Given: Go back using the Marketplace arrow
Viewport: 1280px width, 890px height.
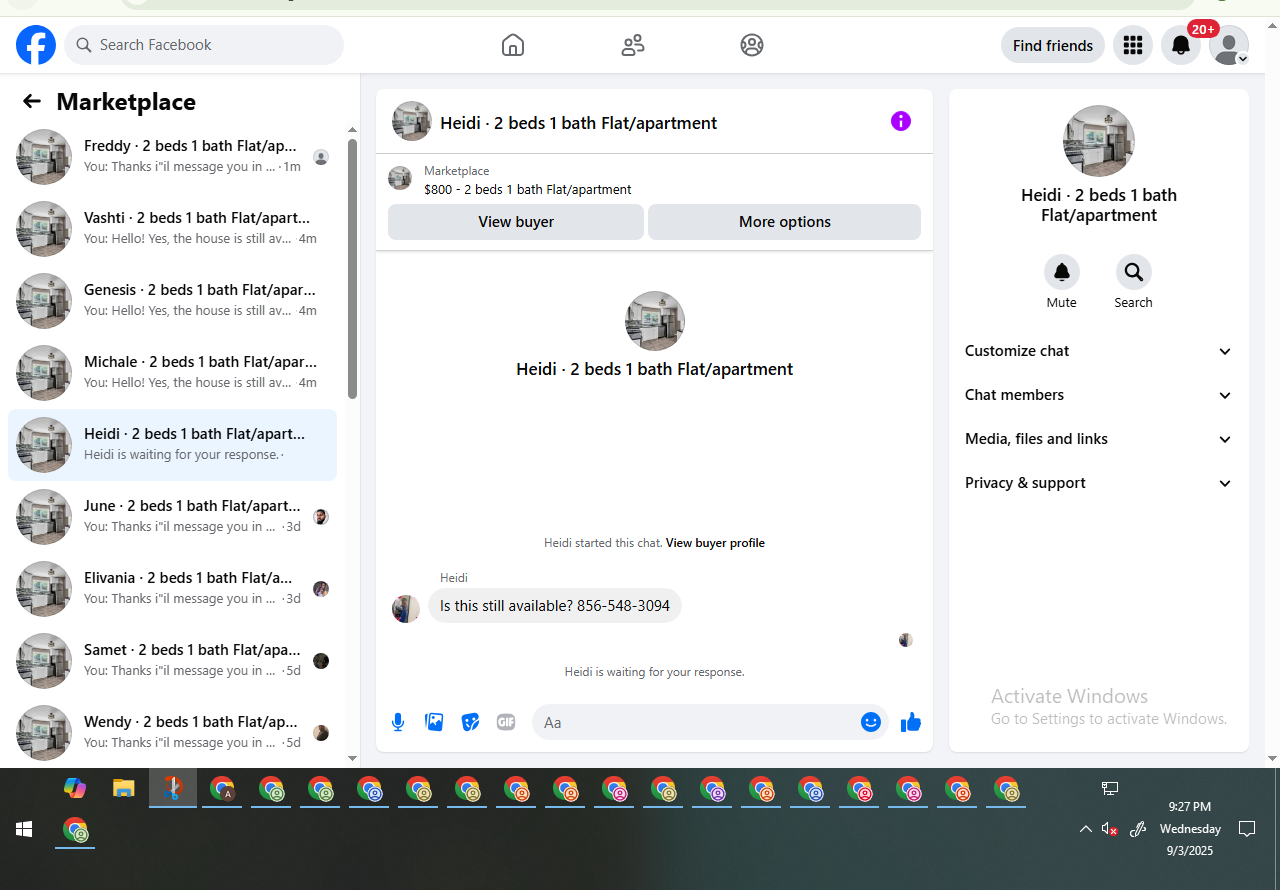Looking at the screenshot, I should coord(32,101).
